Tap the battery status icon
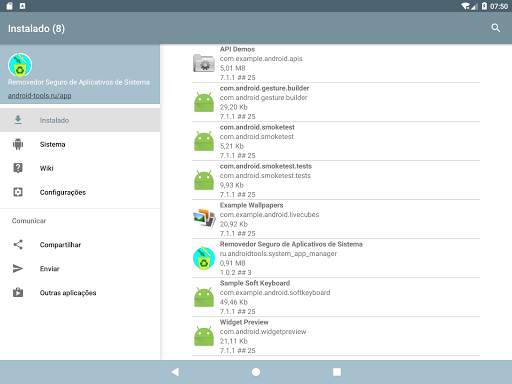Viewport: 512px width, 384px height. point(484,6)
